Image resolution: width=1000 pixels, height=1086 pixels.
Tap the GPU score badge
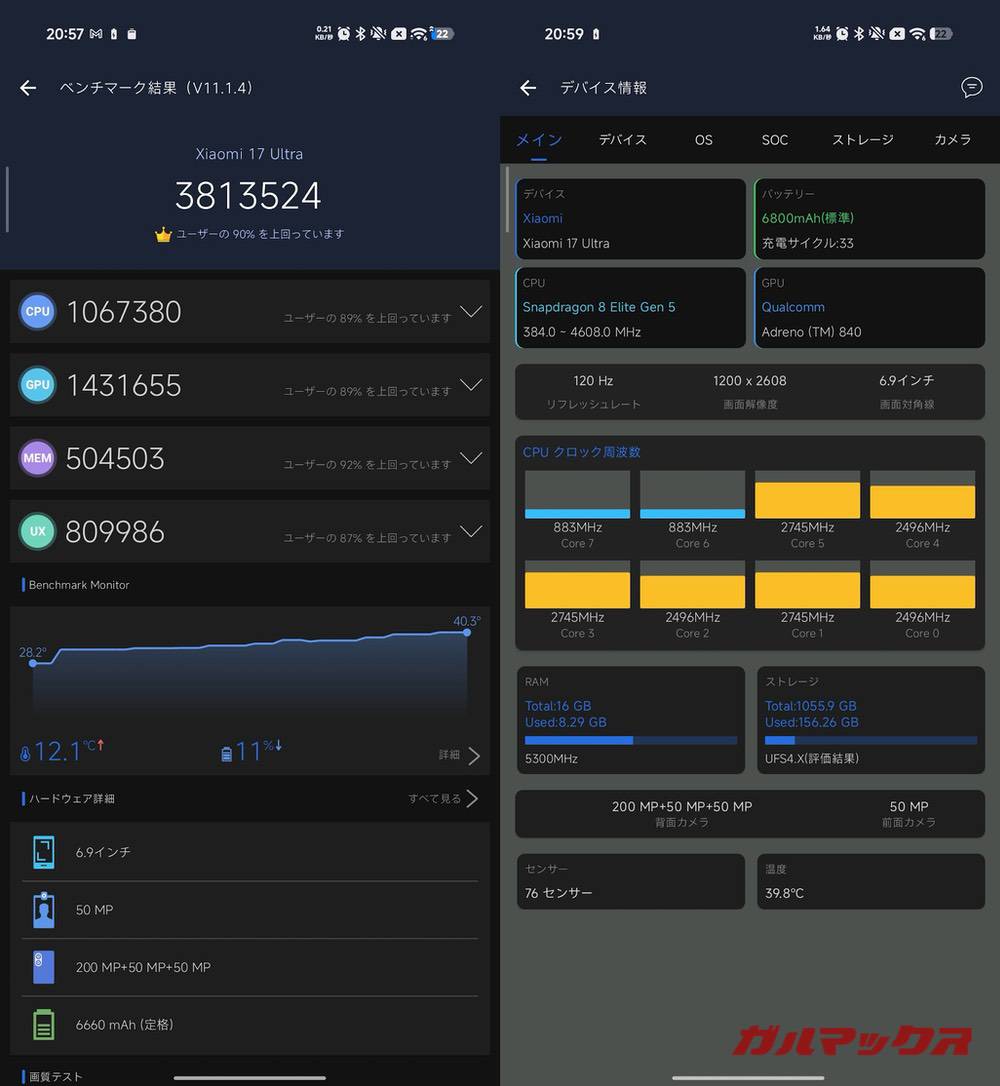tap(37, 384)
